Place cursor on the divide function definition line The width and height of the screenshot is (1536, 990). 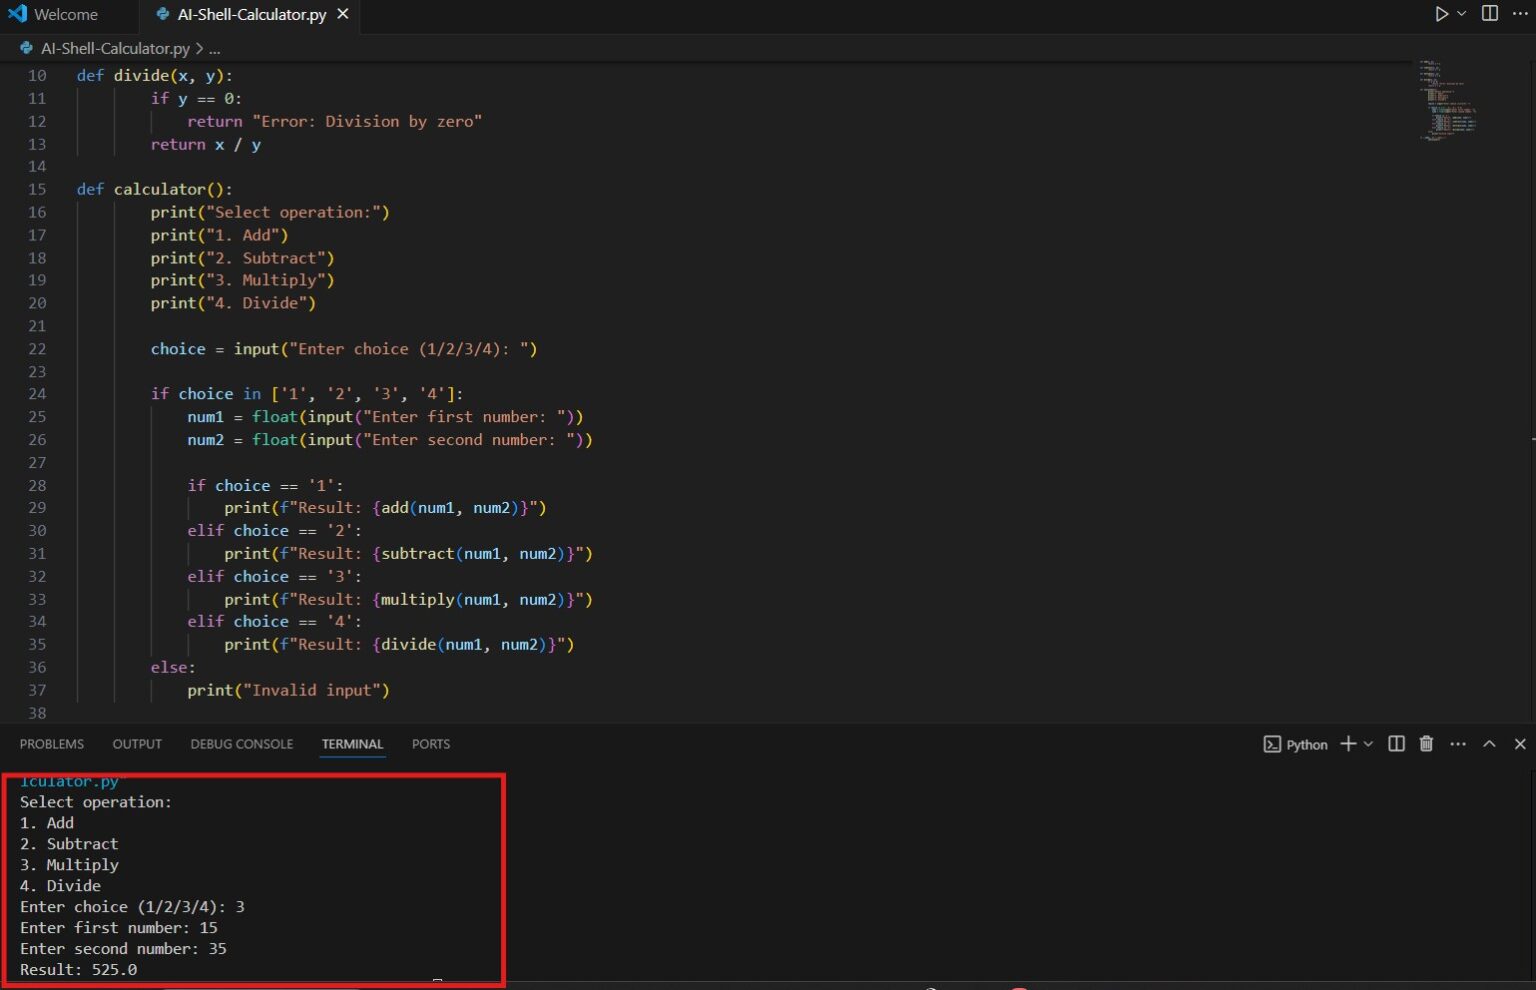coord(150,75)
